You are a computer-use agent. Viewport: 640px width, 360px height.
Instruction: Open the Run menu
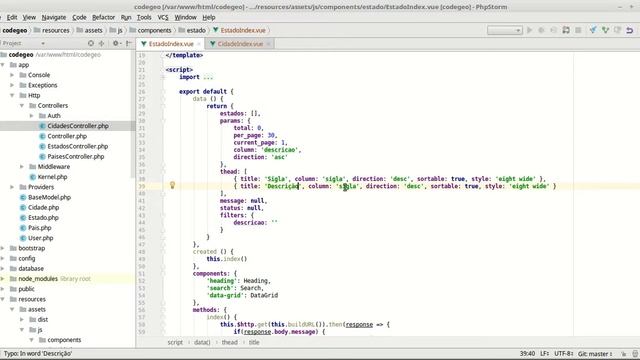(x=126, y=17)
